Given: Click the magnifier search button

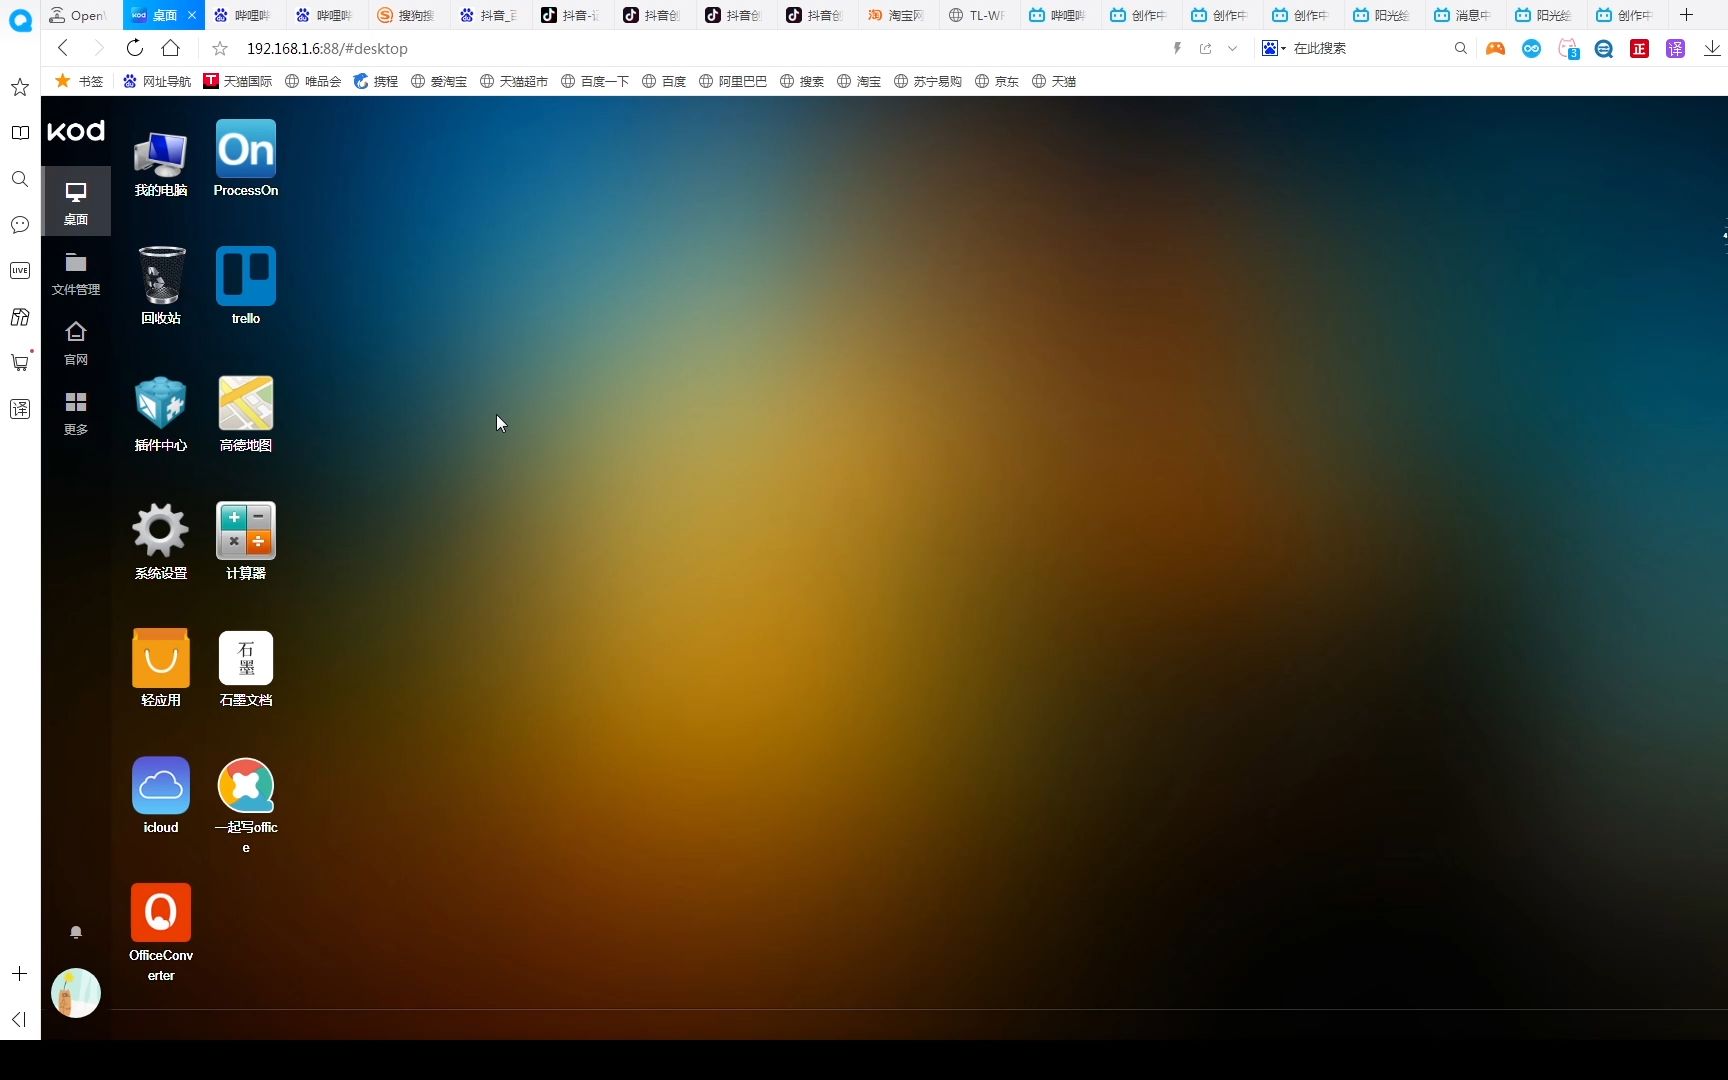Looking at the screenshot, I should point(1461,48).
